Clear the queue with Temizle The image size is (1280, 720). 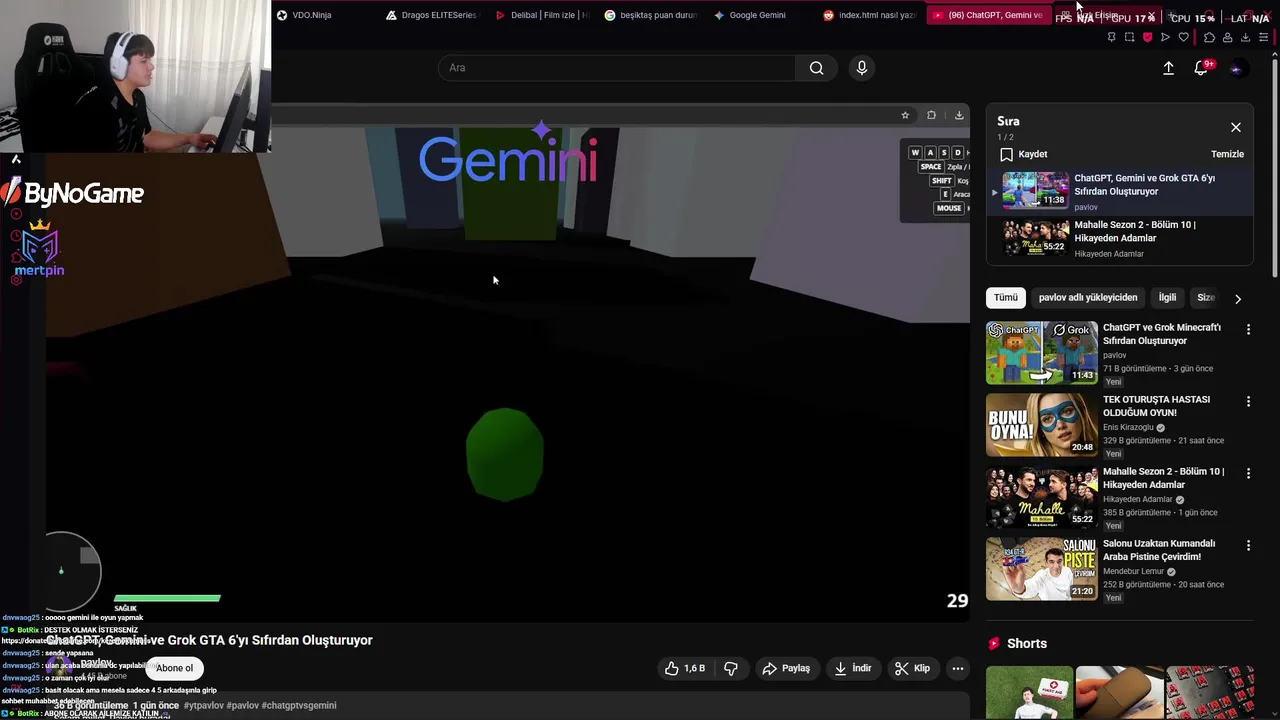click(1227, 154)
